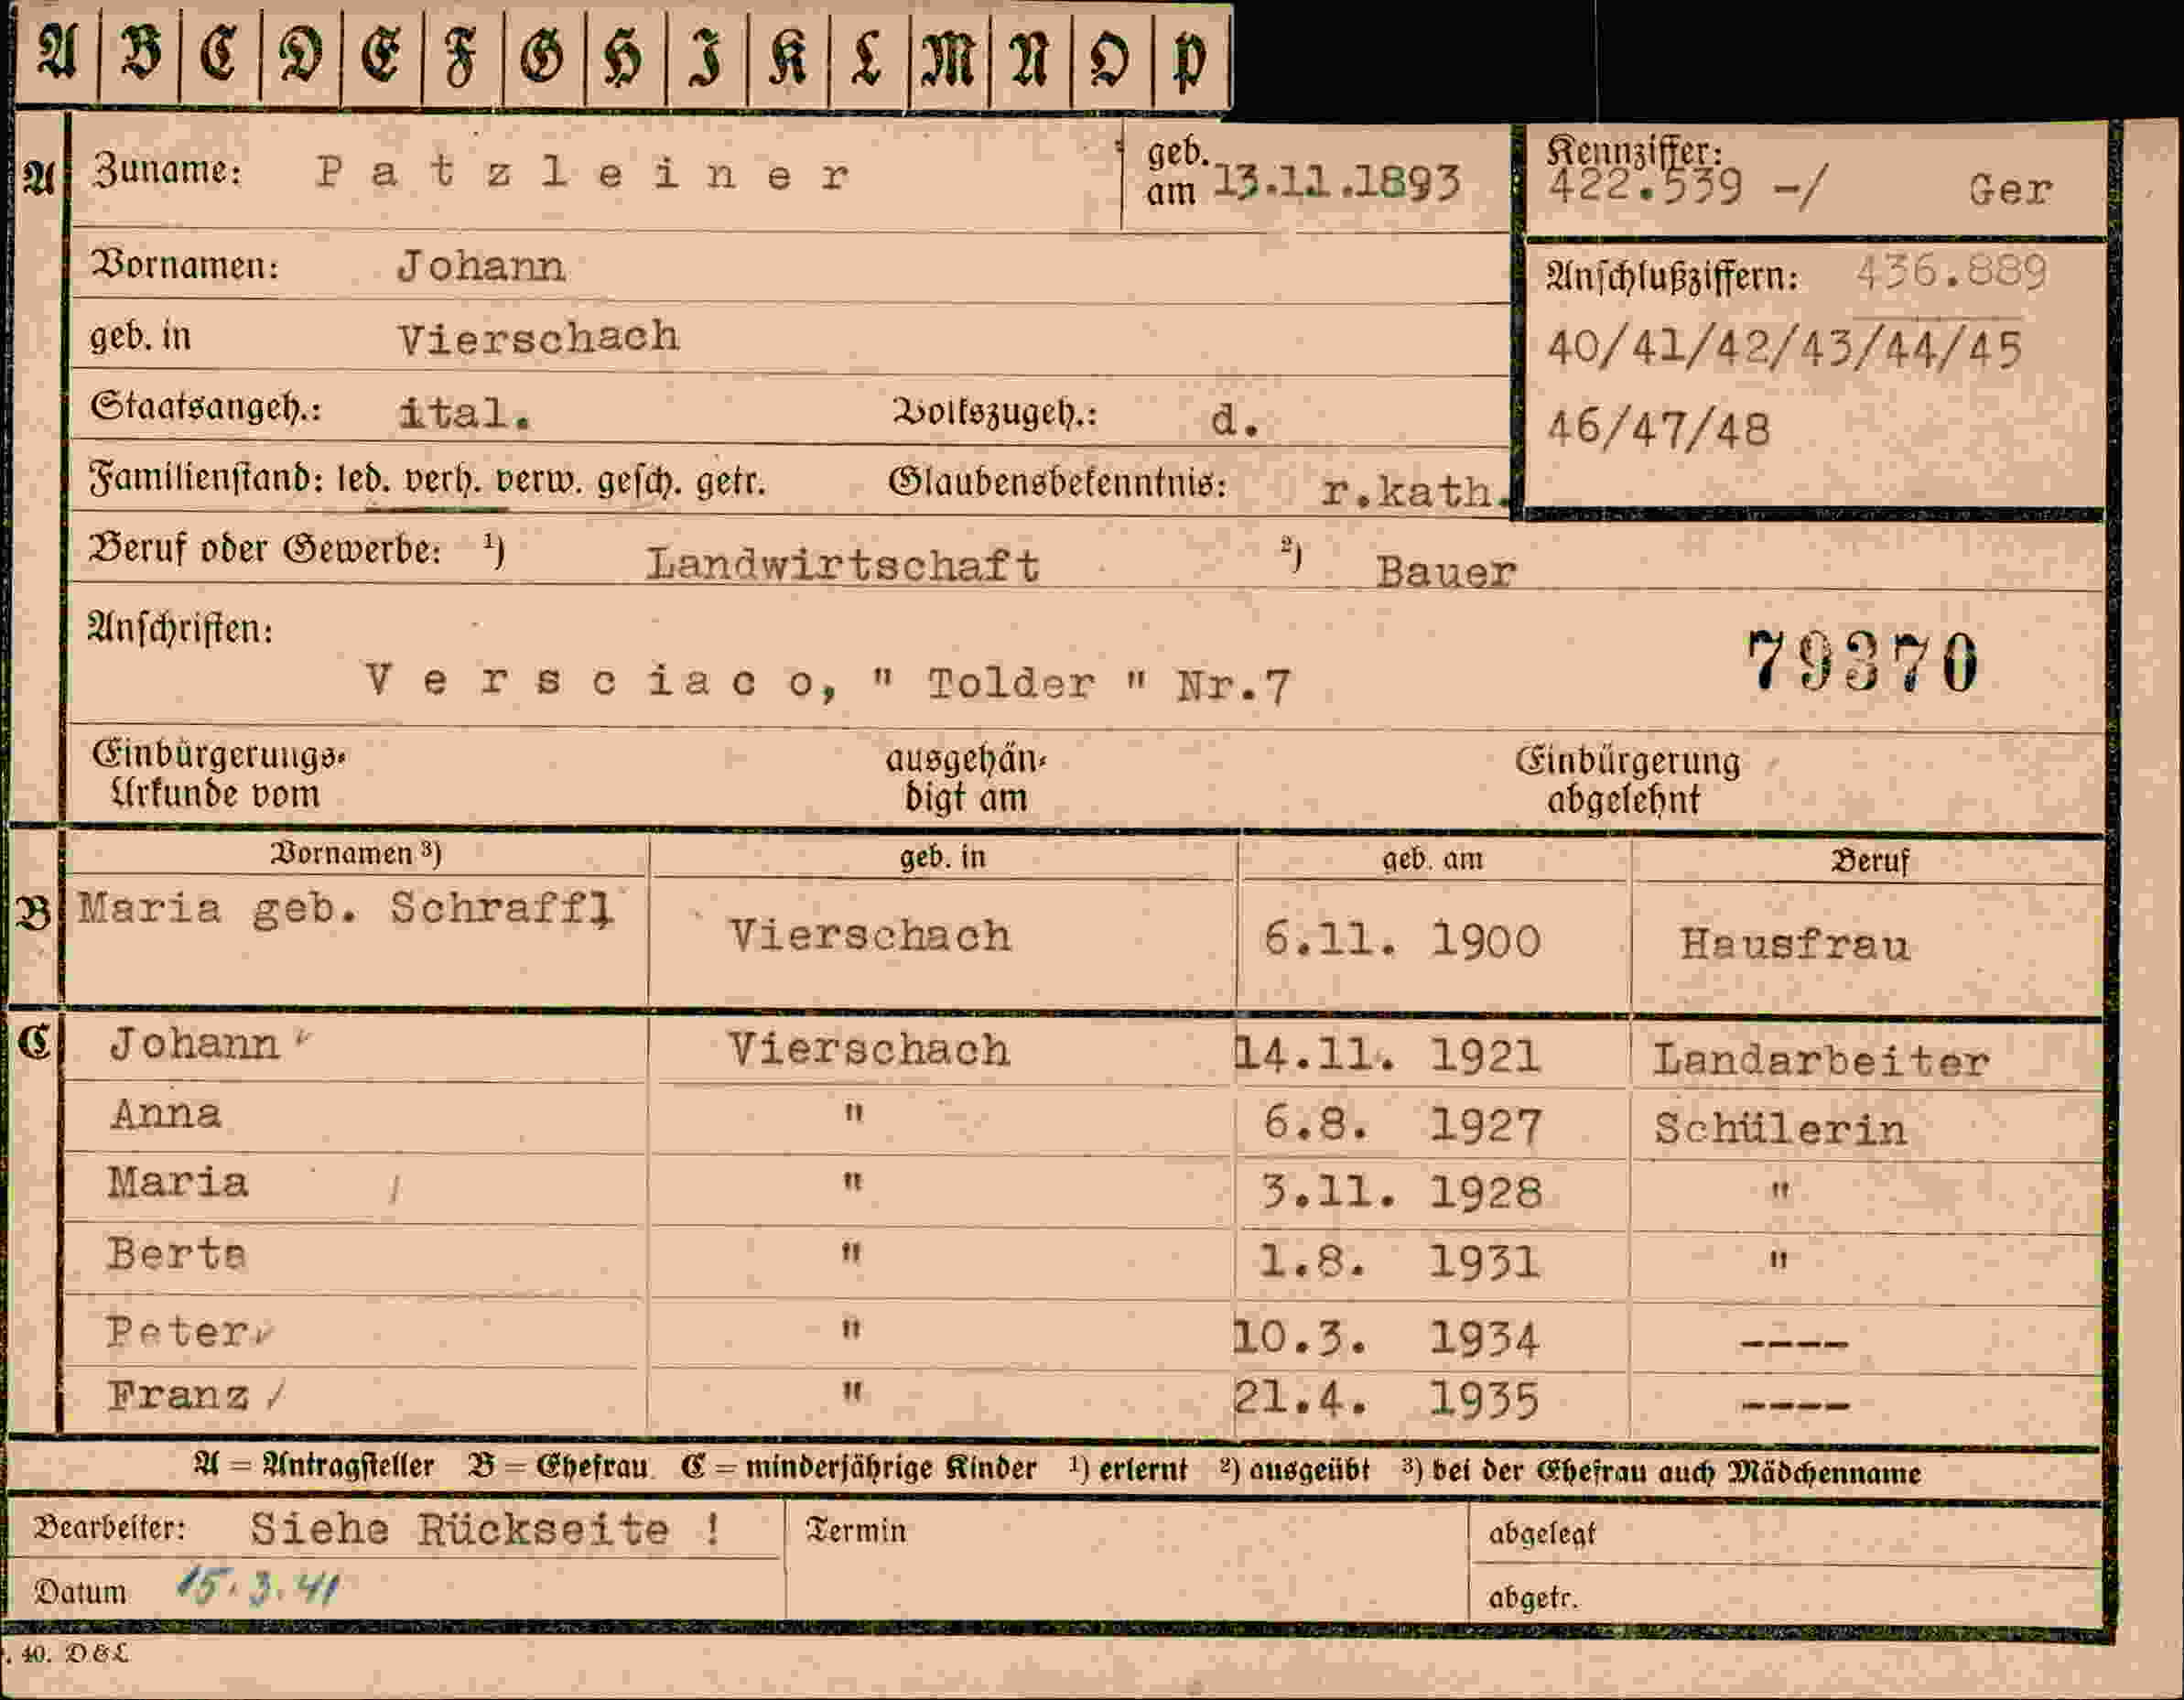Click the religion value 'r.kath.'
Image resolution: width=2184 pixels, height=1700 pixels.
coord(1416,491)
